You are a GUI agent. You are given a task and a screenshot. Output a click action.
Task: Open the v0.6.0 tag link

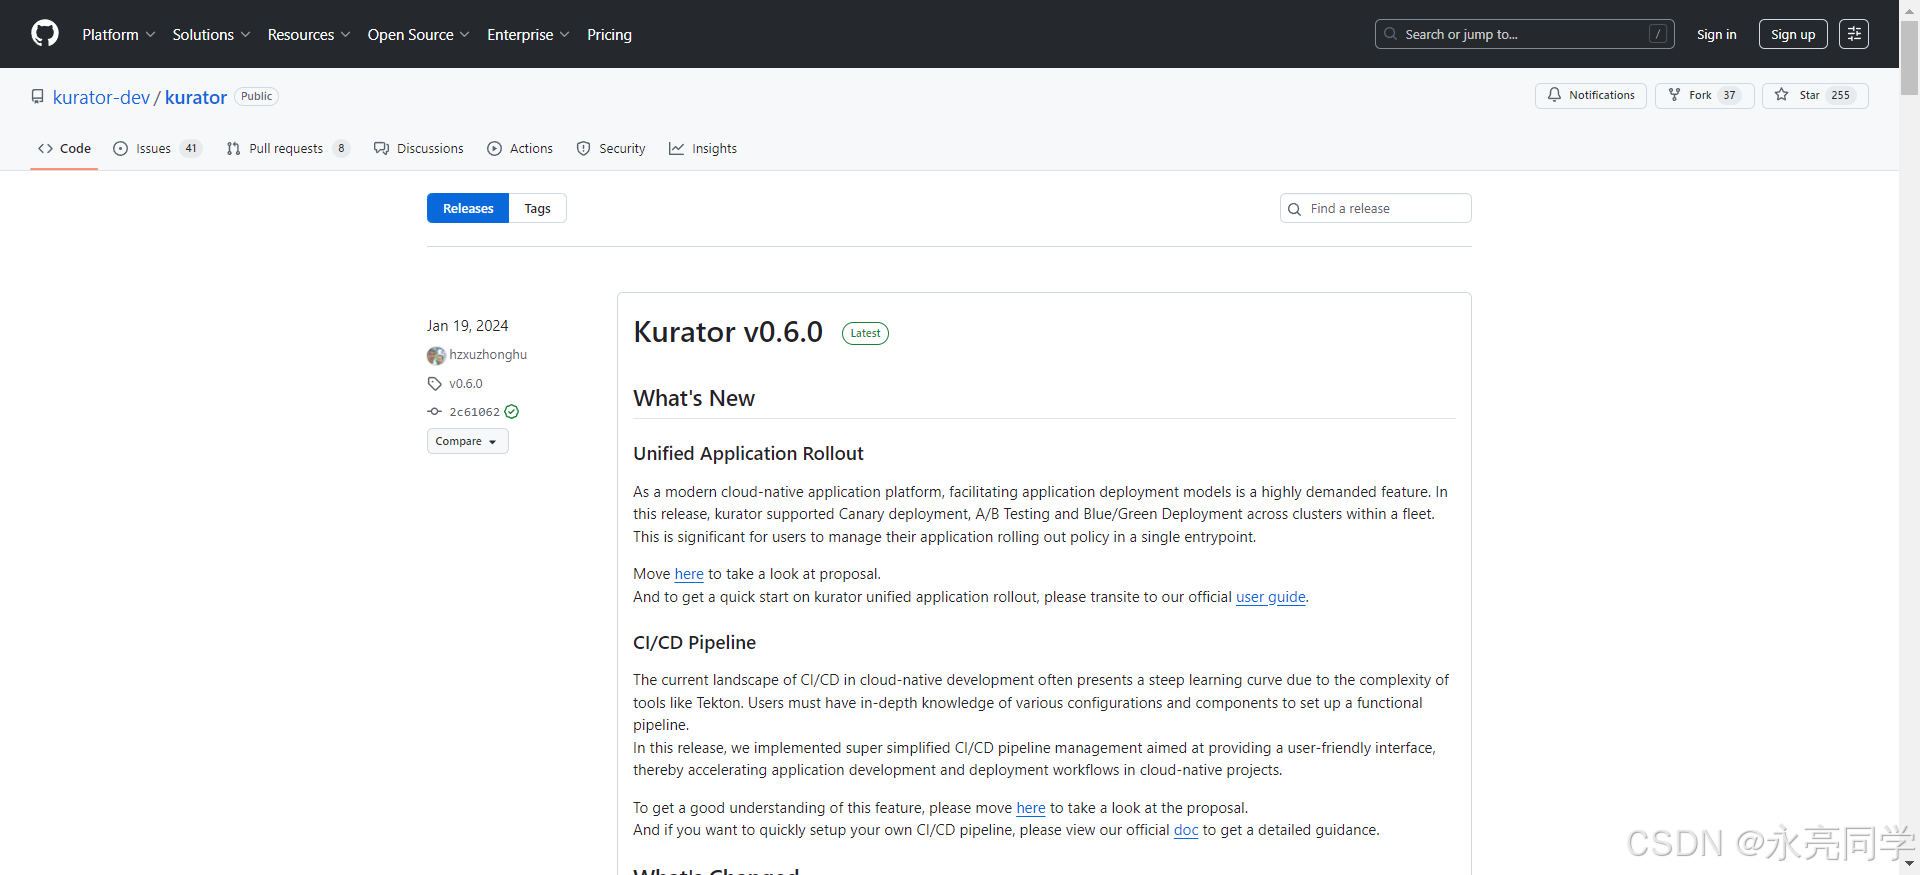tap(466, 383)
